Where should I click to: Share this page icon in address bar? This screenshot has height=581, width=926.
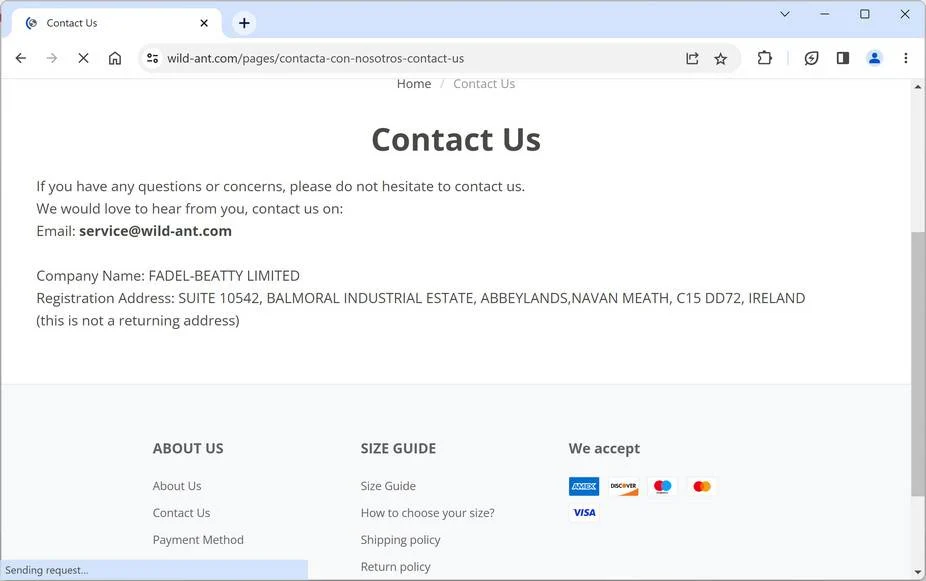[692, 58]
